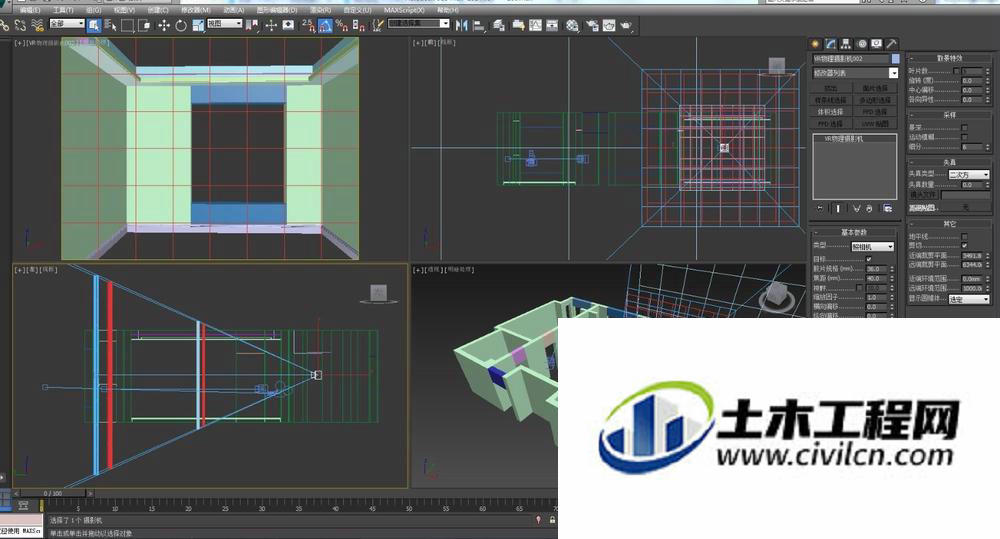Viewport: 1000px width, 539px height.
Task: Open Select by Name tool
Action: [x=110, y=25]
